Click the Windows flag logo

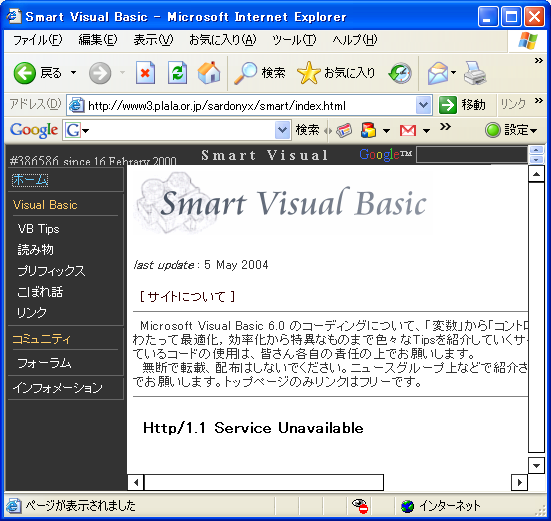[x=527, y=41]
